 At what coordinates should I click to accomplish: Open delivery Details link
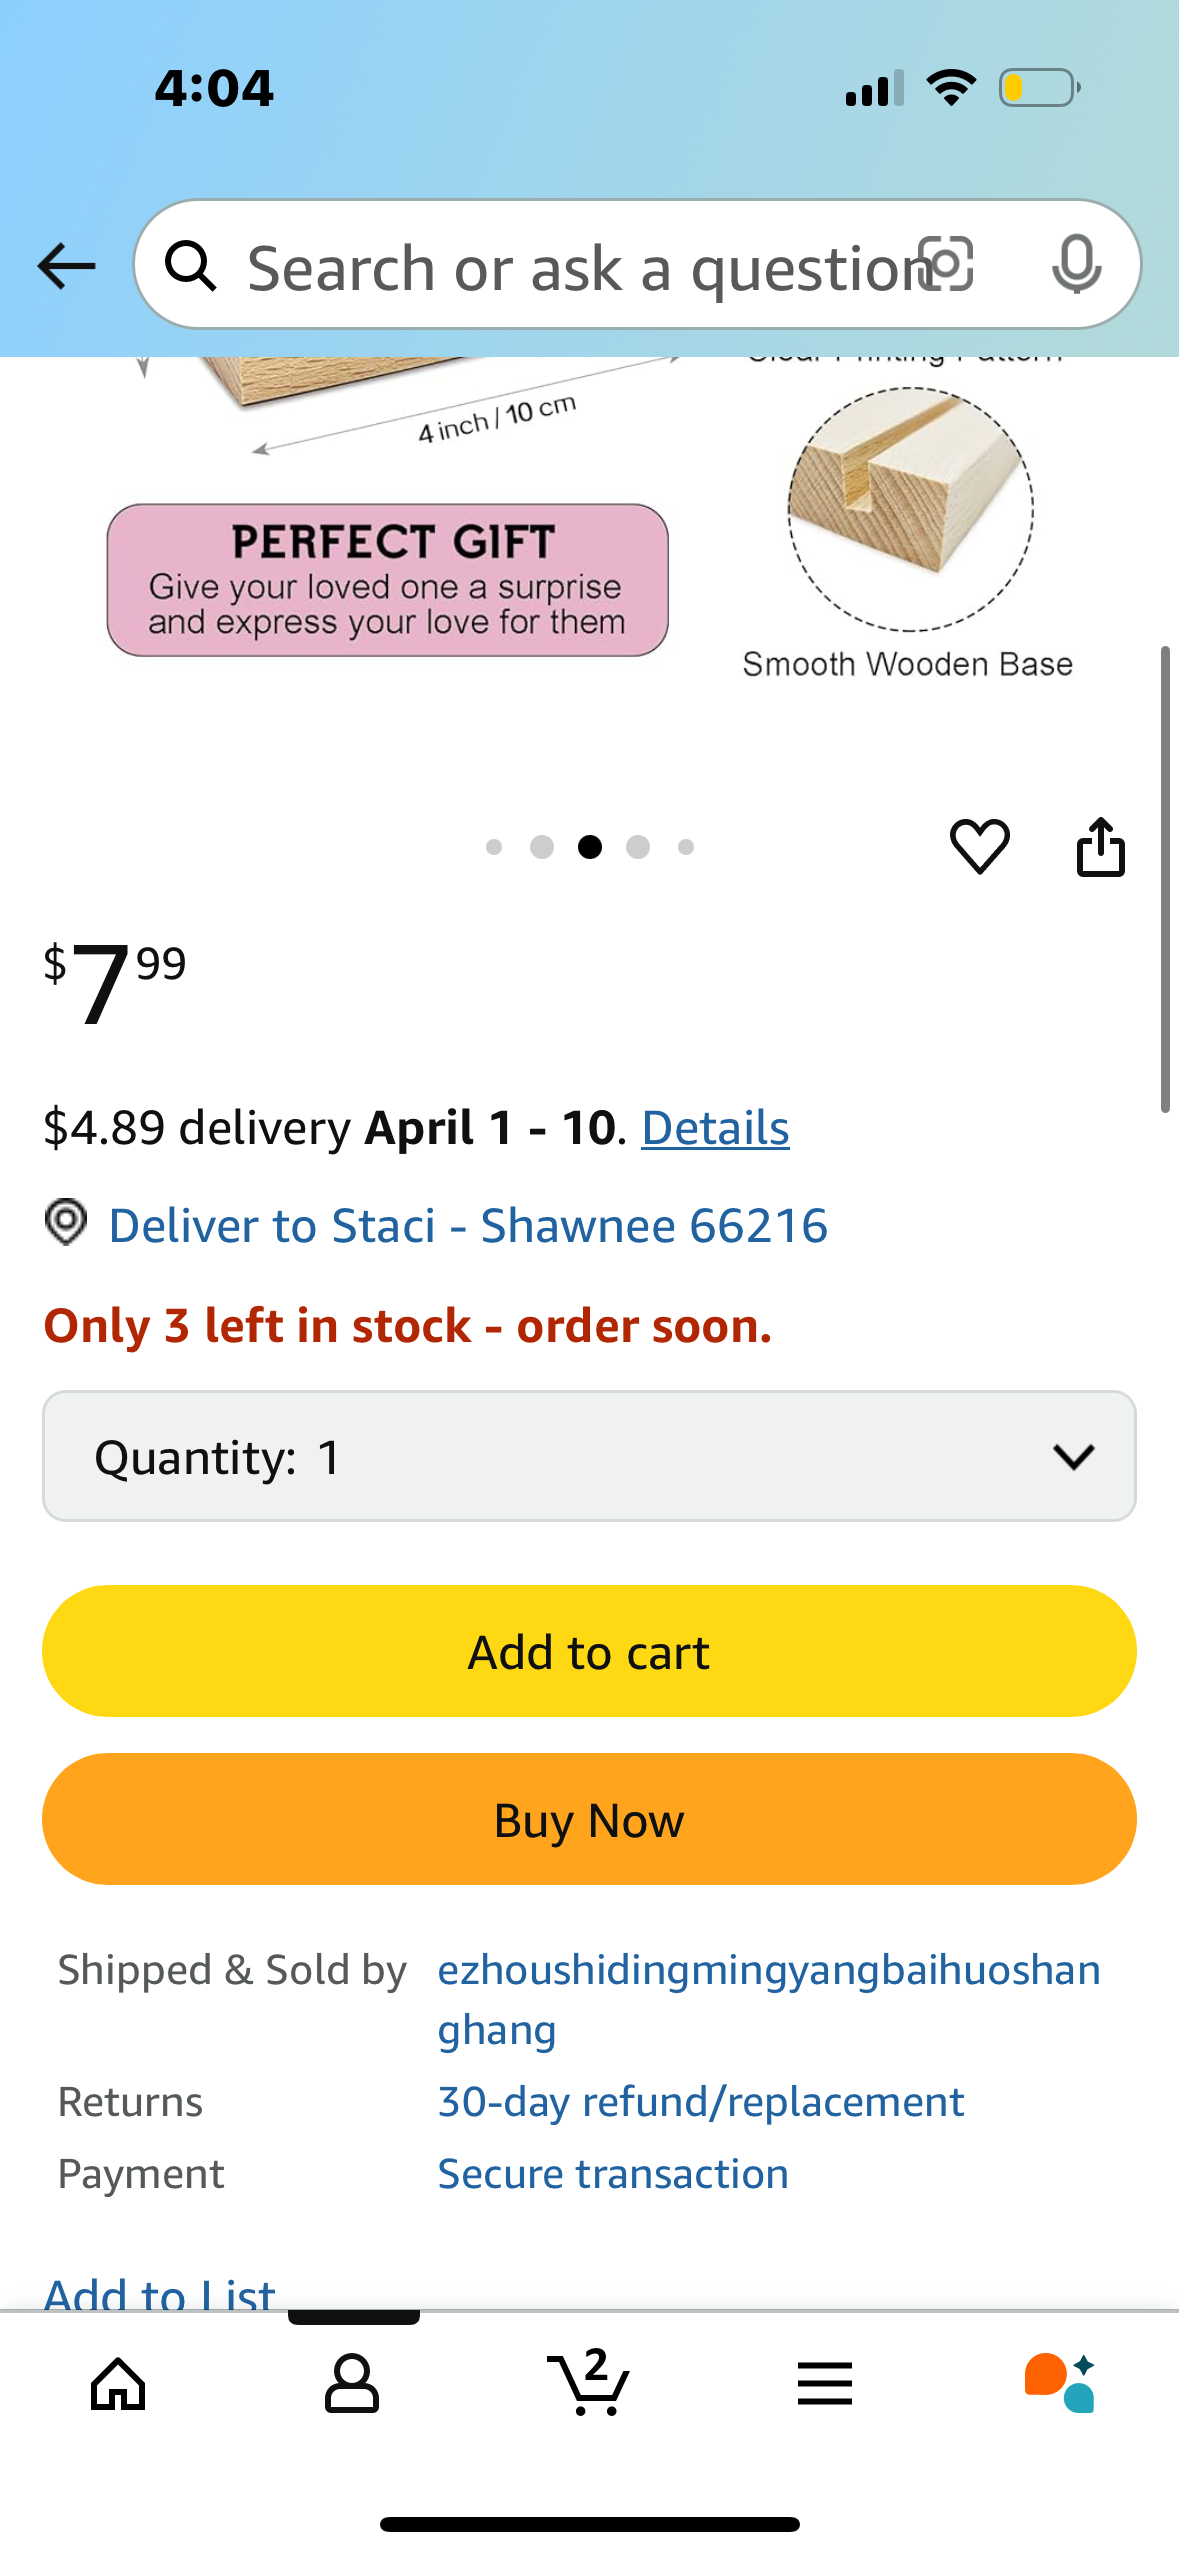(x=715, y=1128)
